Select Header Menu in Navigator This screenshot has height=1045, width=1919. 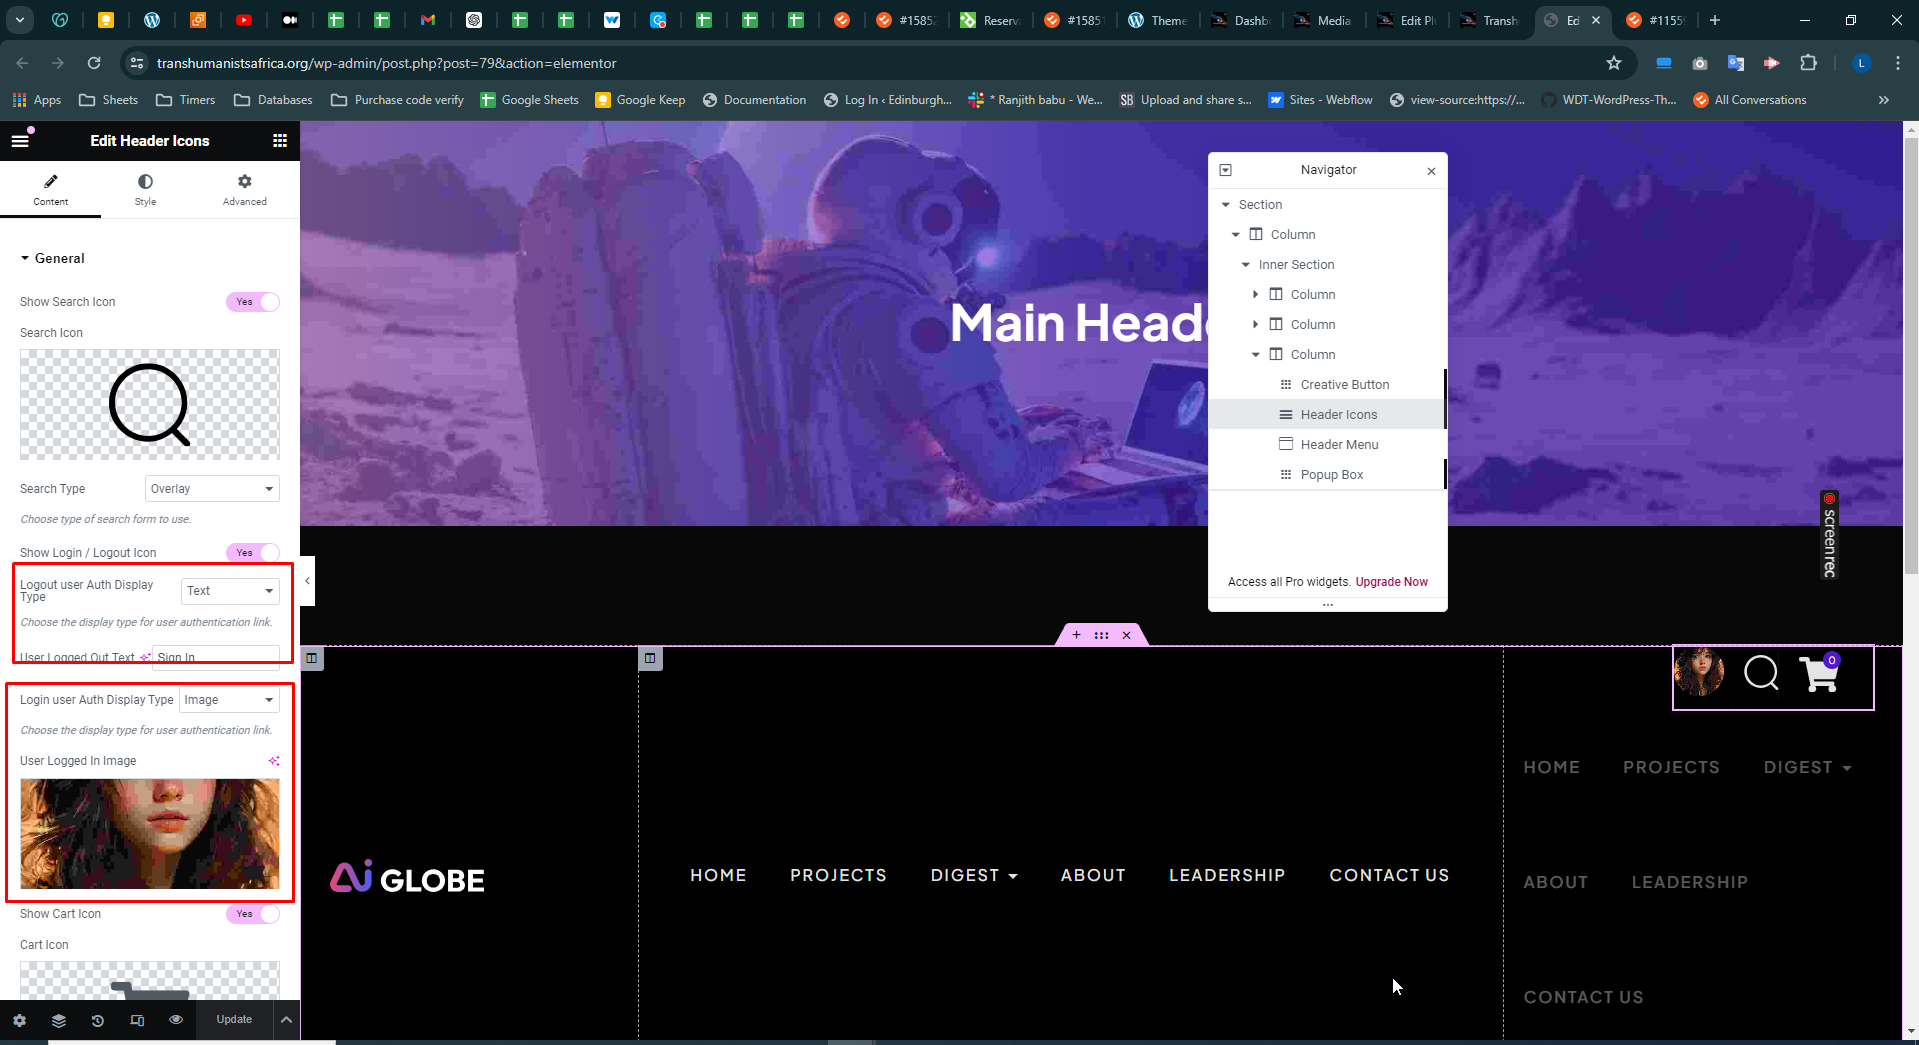pos(1327,445)
